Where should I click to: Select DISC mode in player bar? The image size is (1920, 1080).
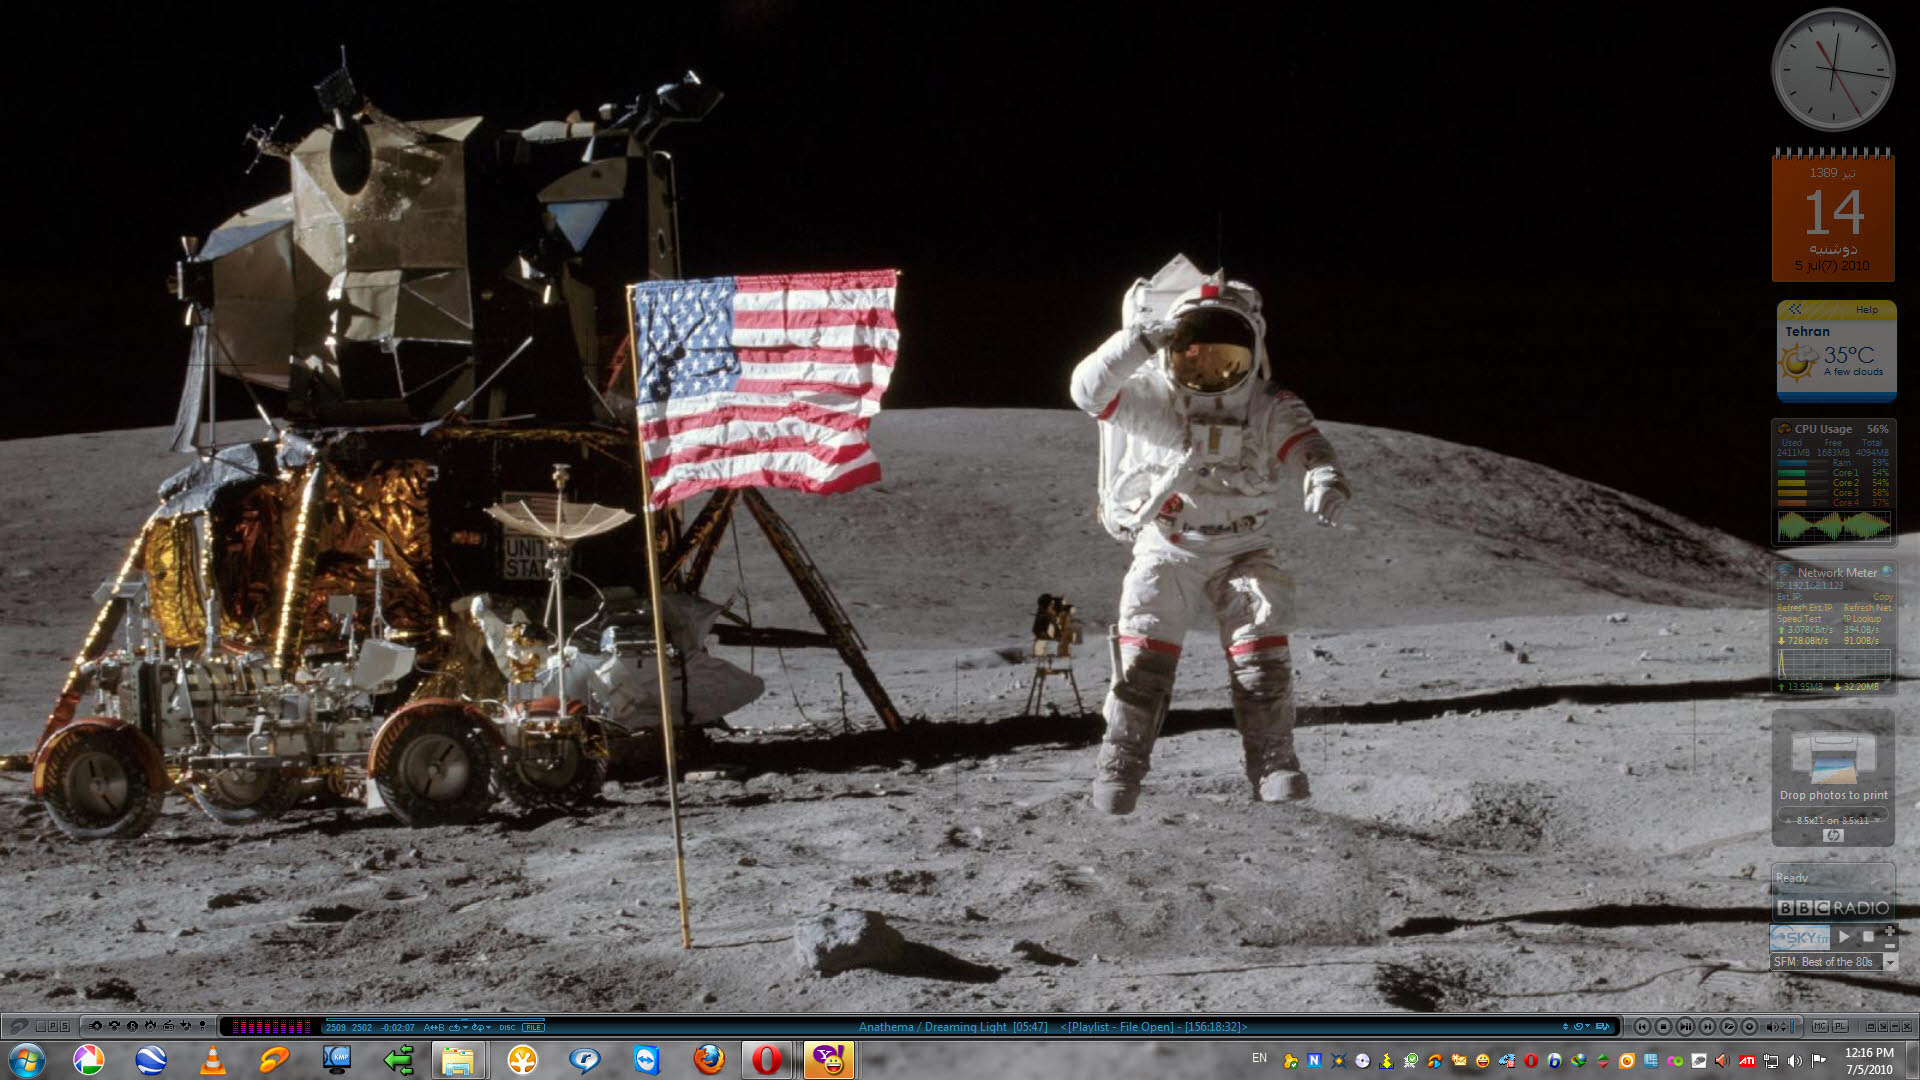pos(507,1027)
